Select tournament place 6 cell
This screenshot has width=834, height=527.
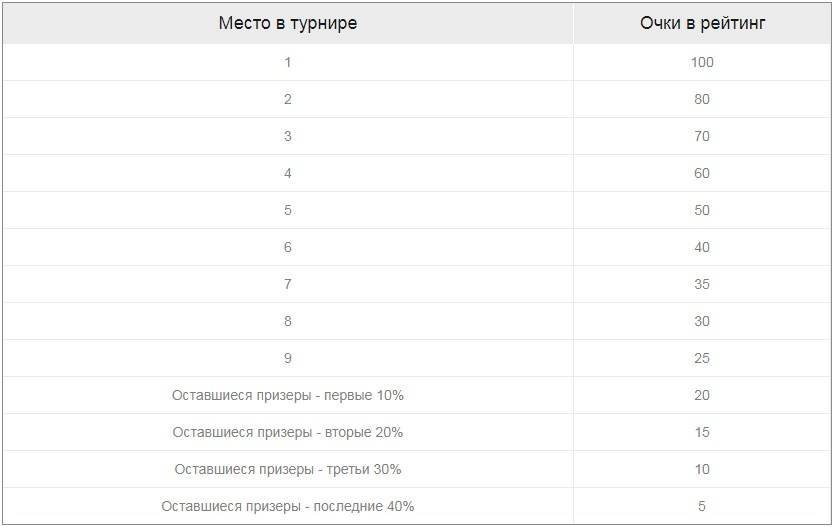[x=287, y=247]
